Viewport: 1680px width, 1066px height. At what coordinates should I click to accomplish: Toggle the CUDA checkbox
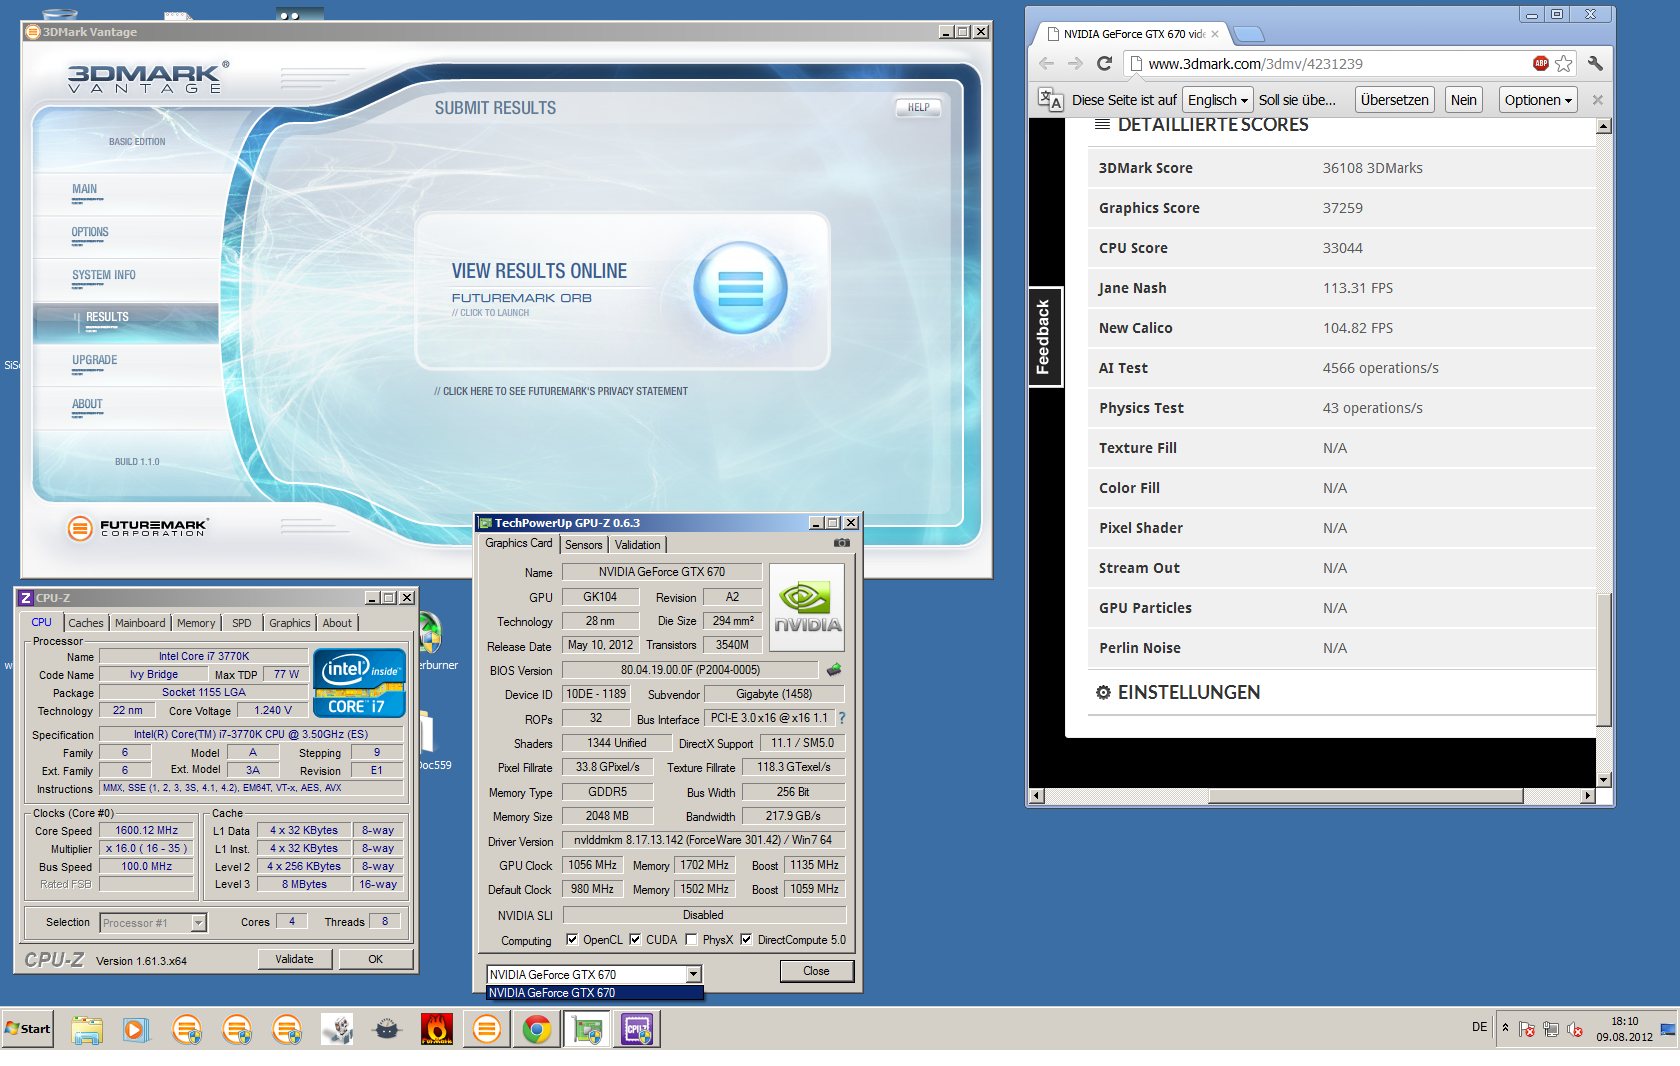(x=635, y=940)
